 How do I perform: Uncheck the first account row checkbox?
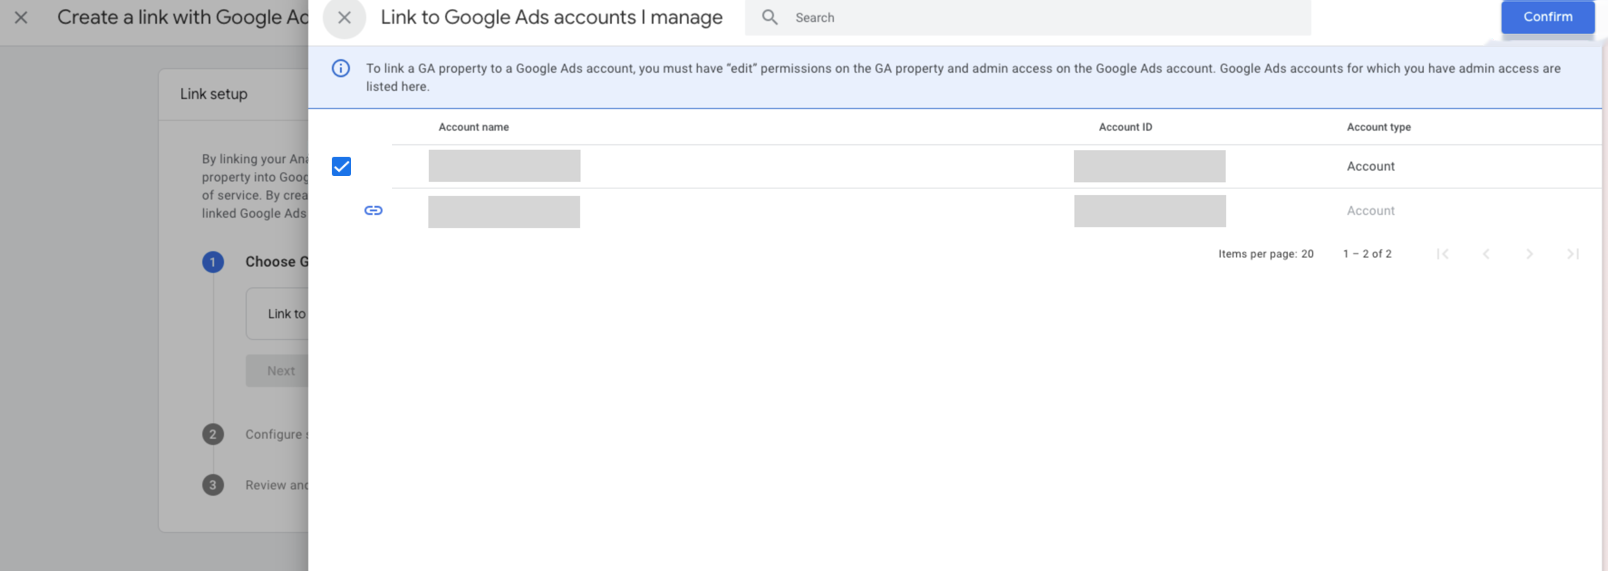tap(341, 167)
